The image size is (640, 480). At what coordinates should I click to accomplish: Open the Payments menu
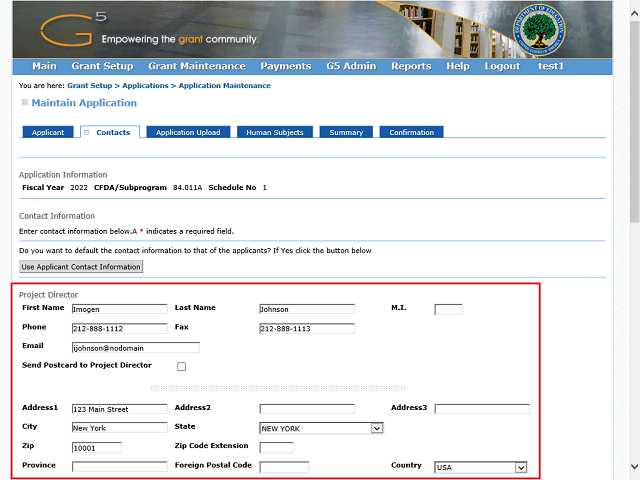[286, 66]
